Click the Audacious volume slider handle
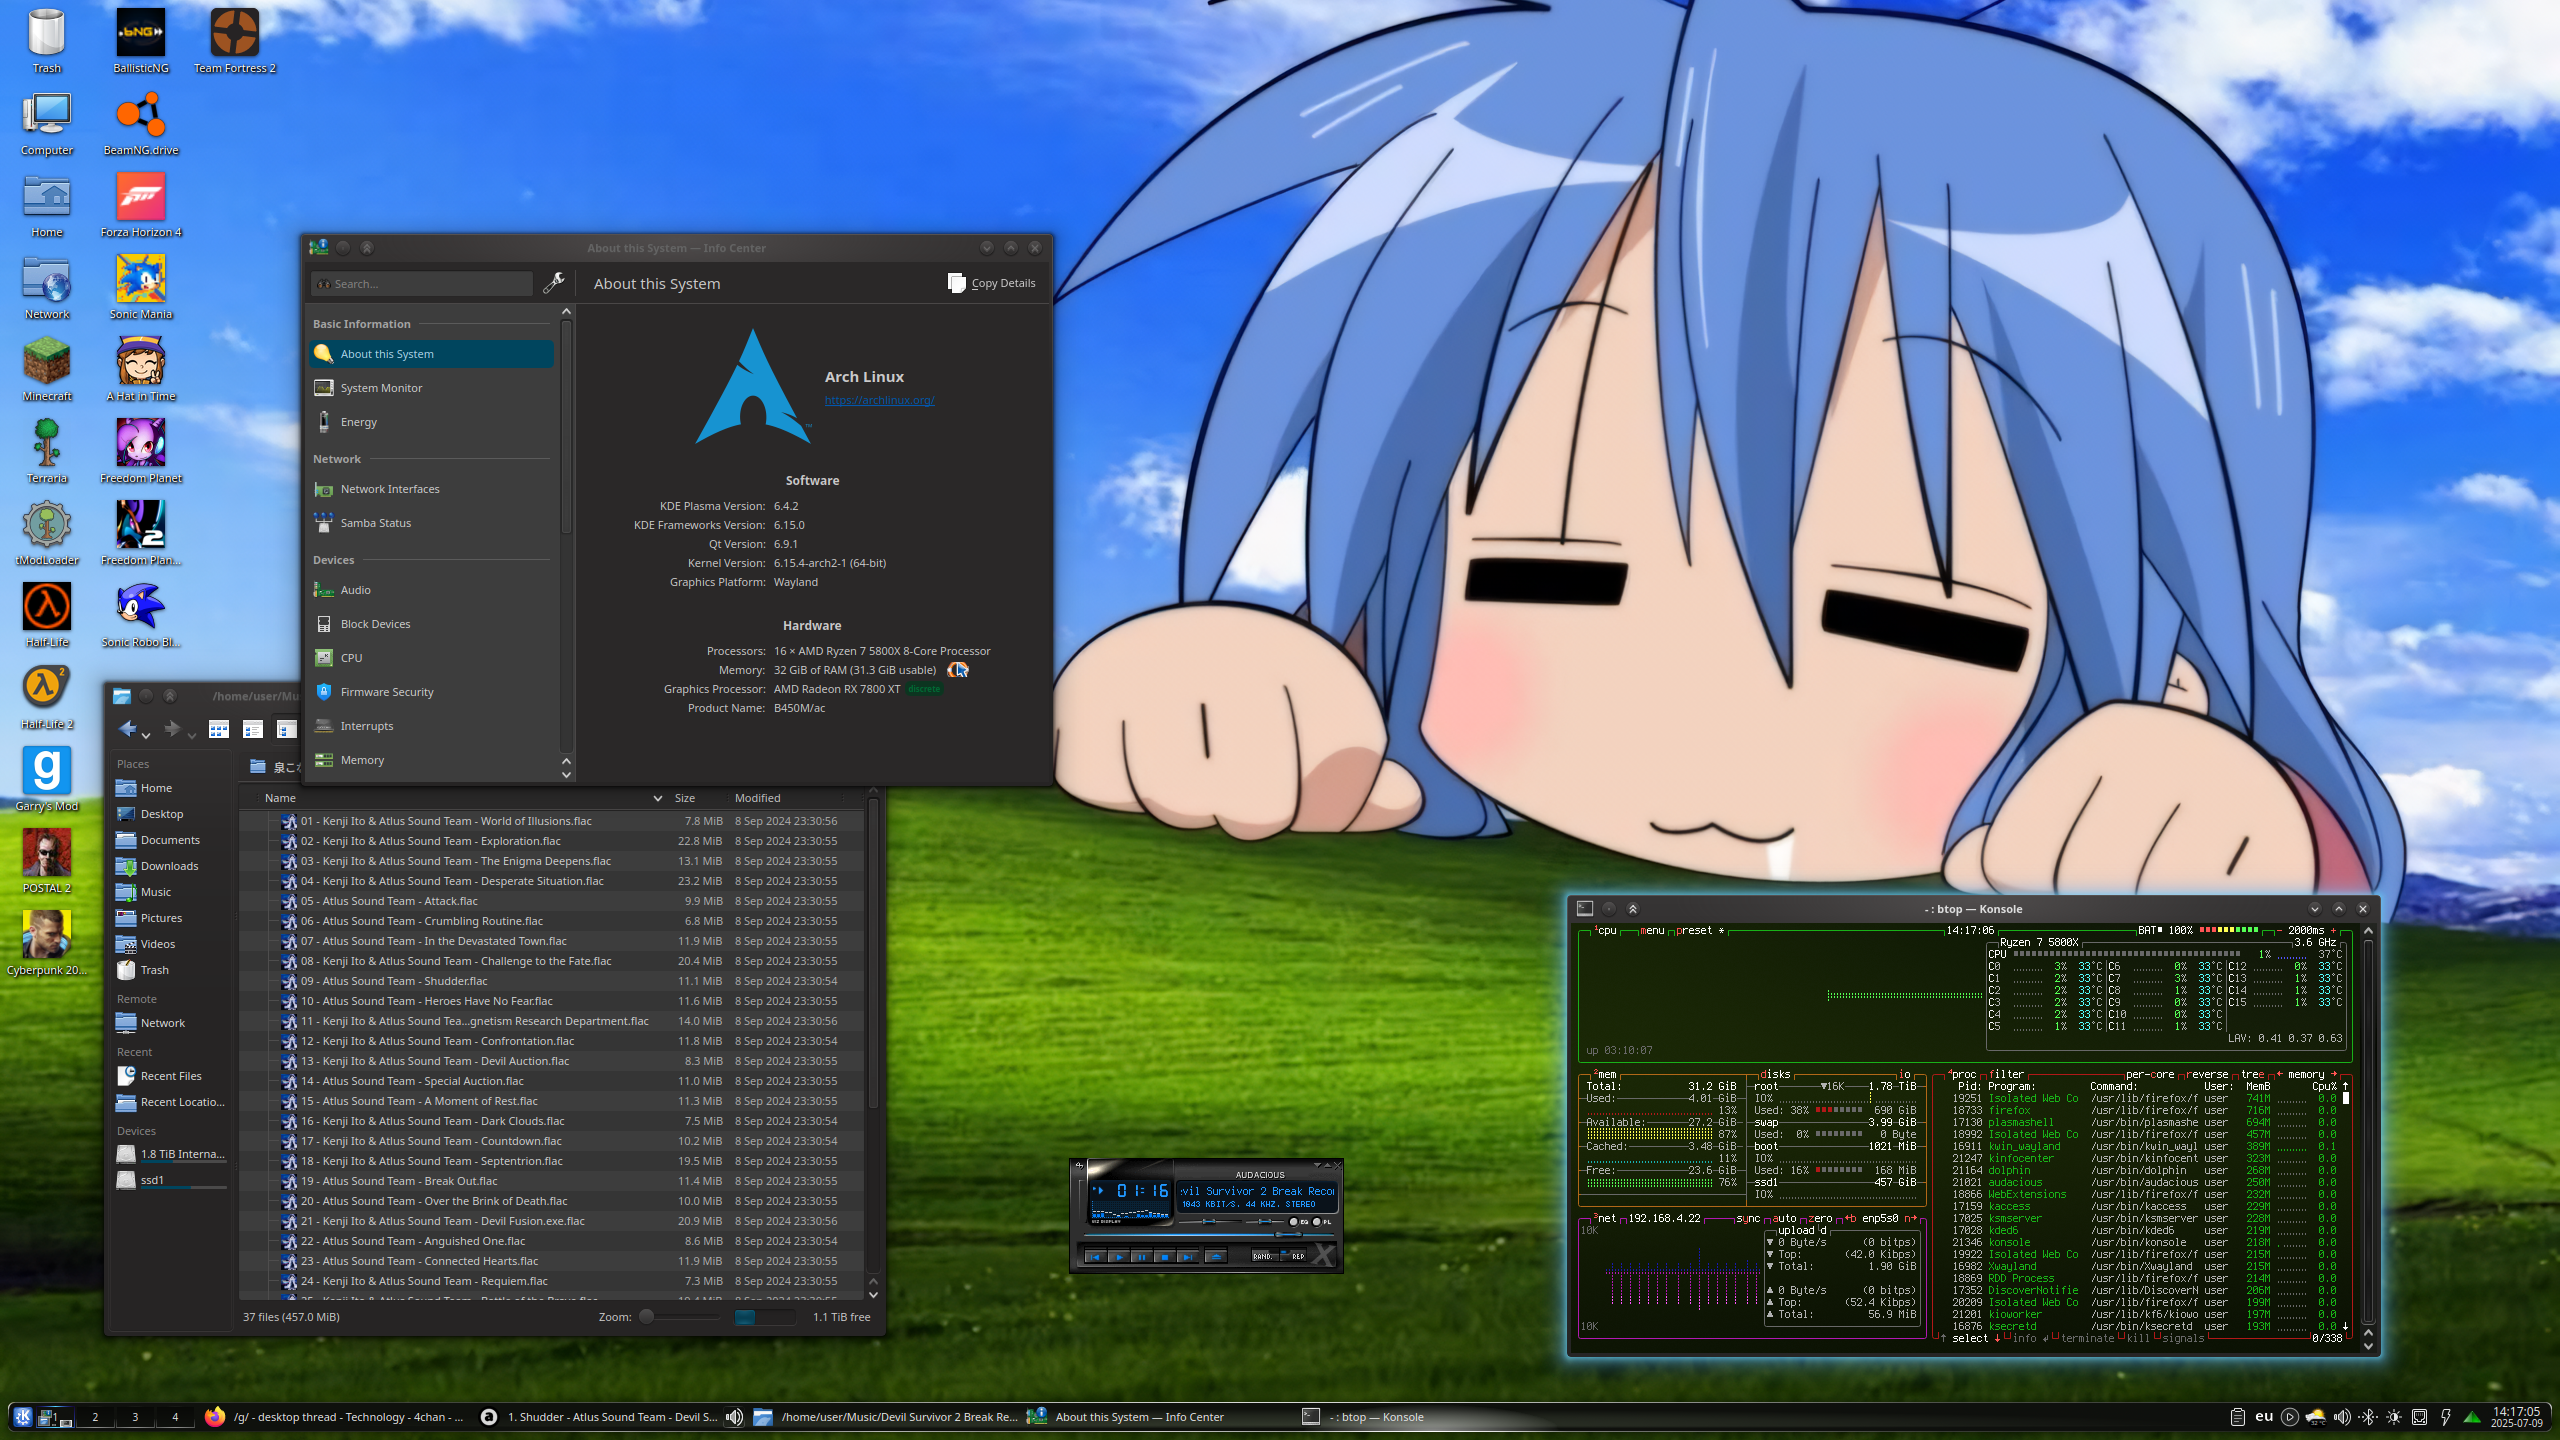 pyautogui.click(x=1209, y=1221)
